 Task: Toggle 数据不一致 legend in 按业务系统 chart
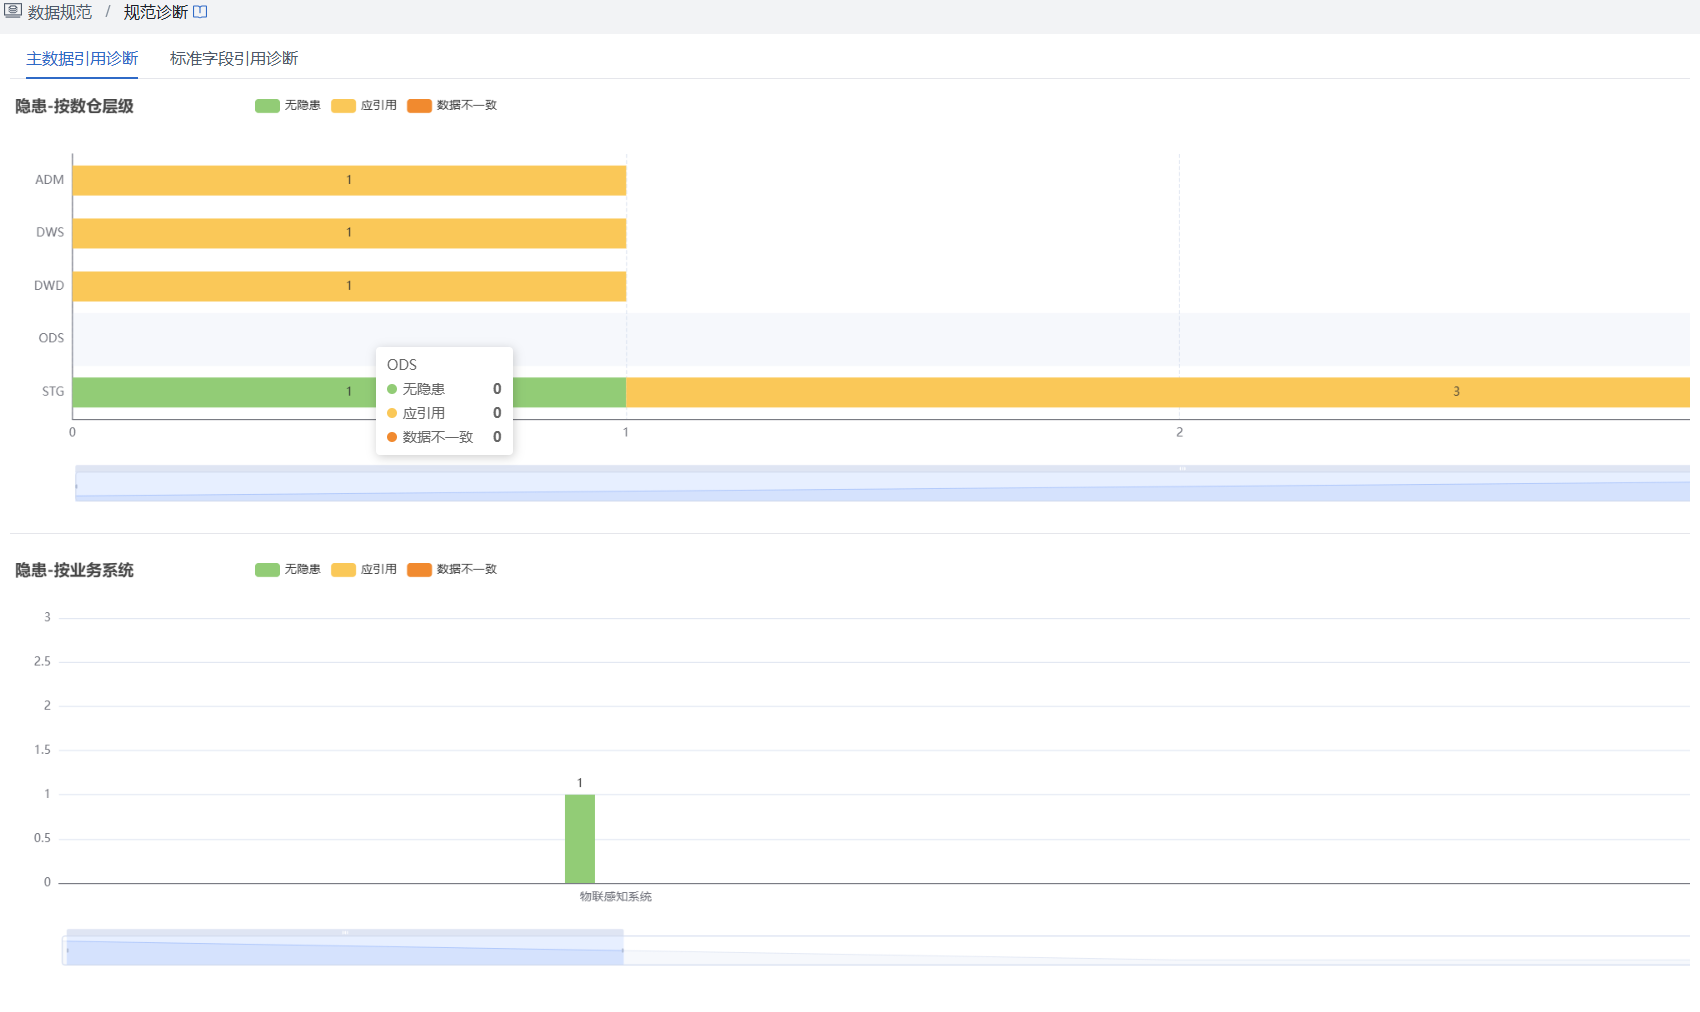click(x=452, y=569)
